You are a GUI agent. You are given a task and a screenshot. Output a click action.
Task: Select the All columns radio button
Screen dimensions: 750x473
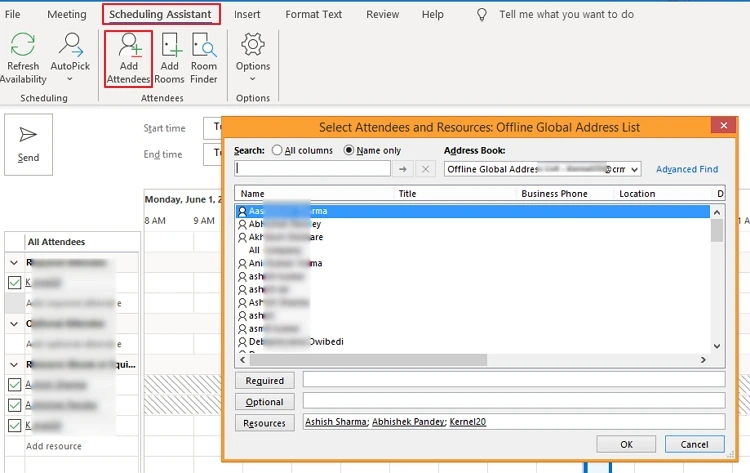click(277, 150)
